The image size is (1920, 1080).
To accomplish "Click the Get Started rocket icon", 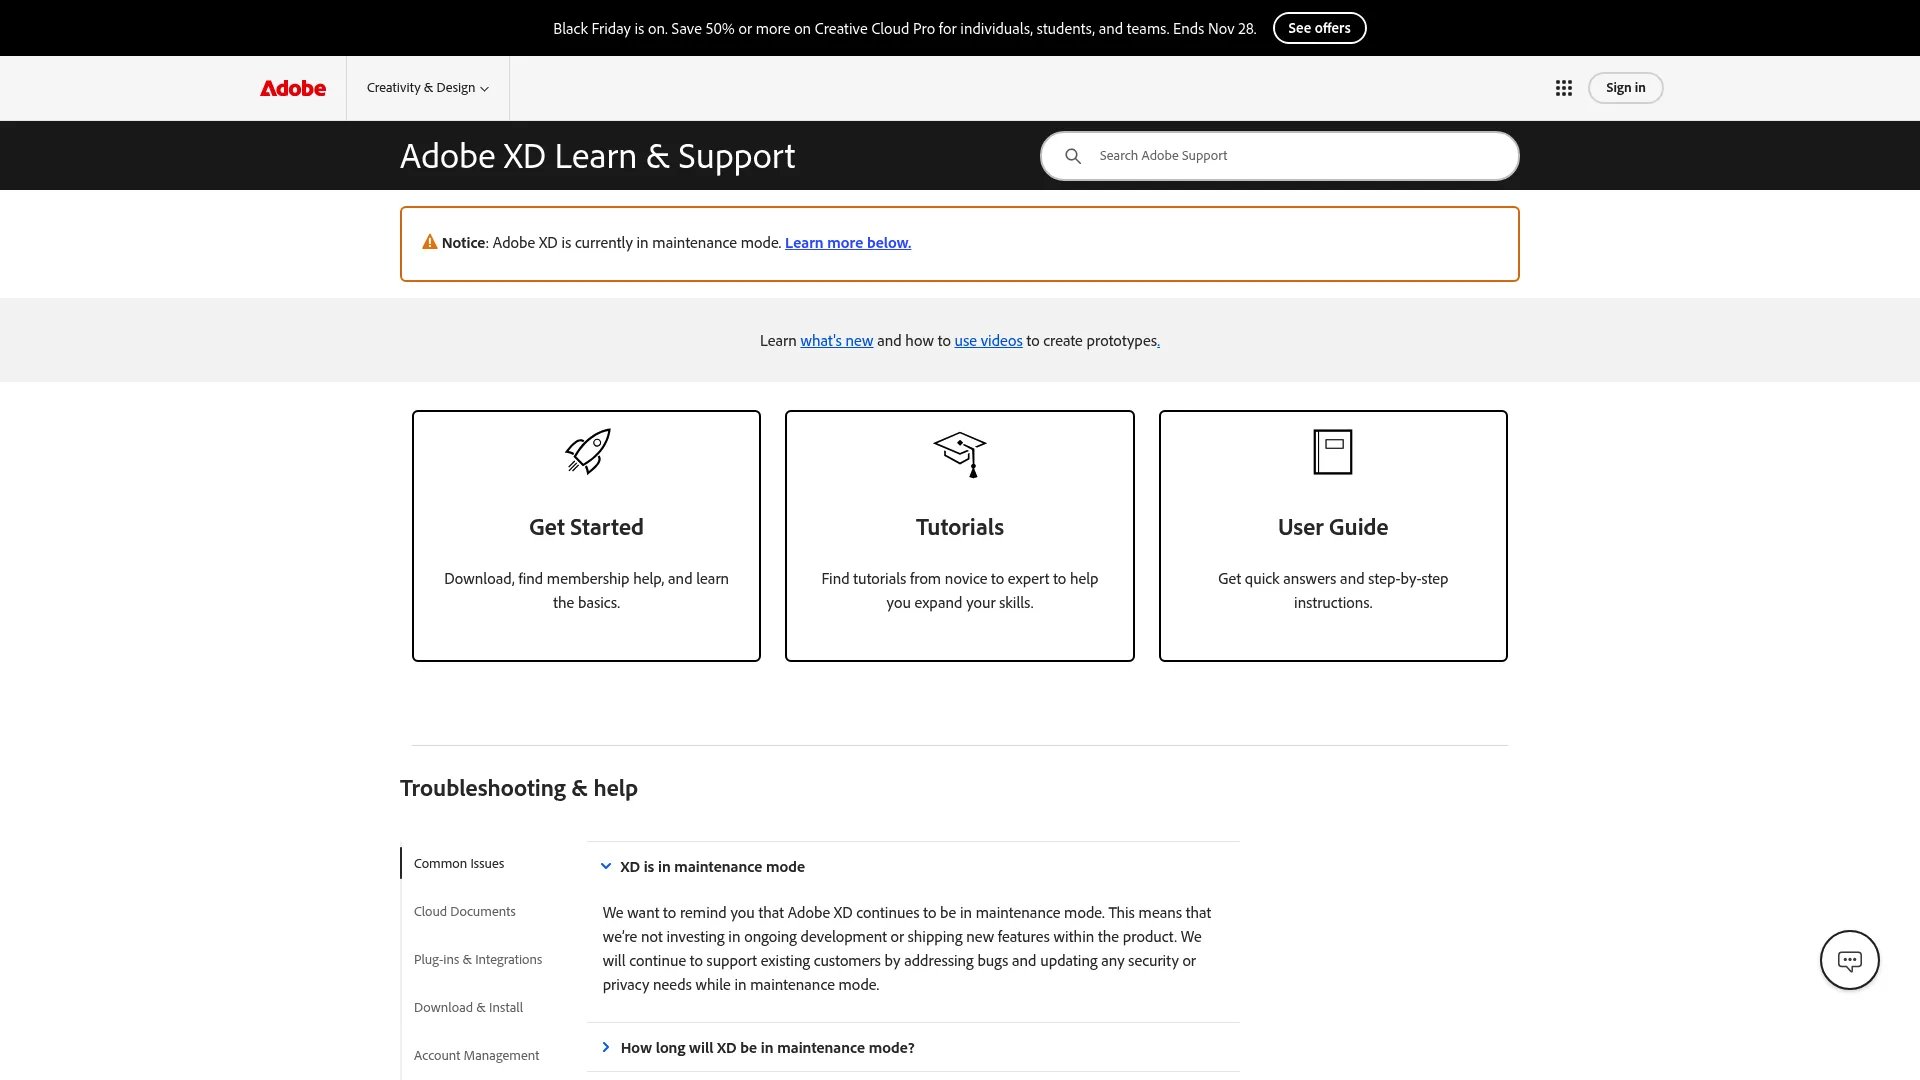I will [586, 451].
